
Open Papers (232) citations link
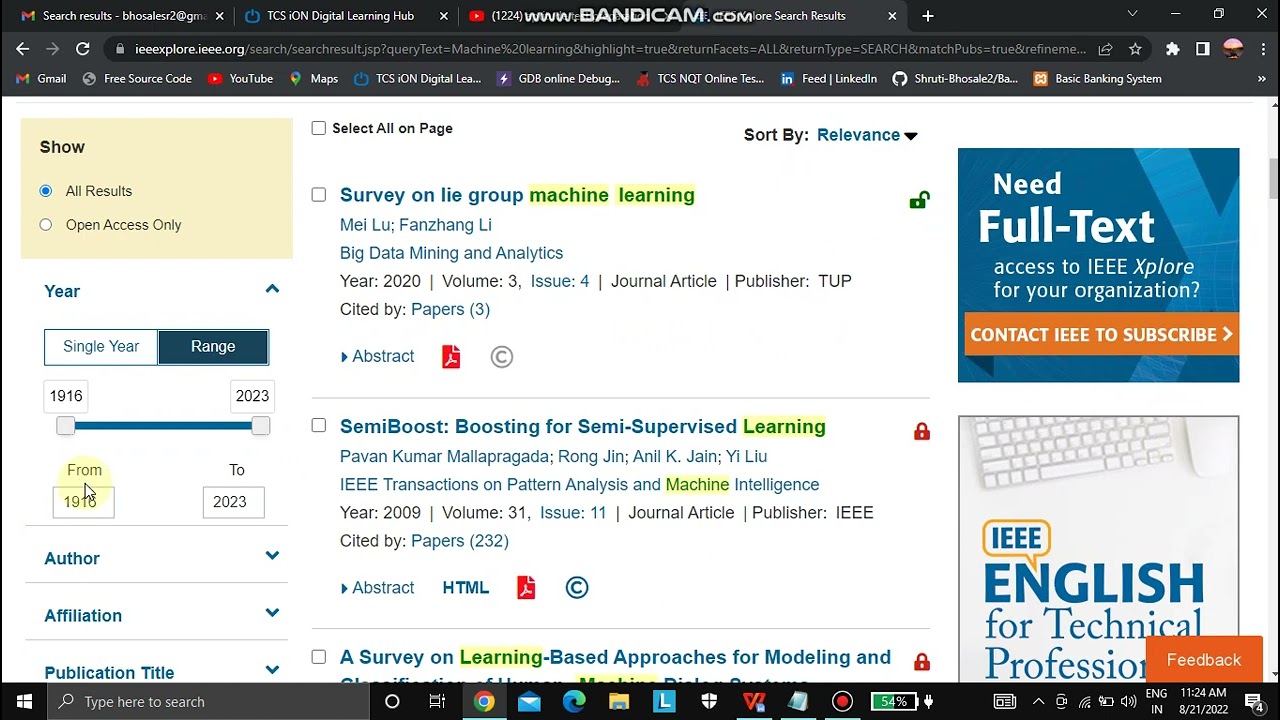460,541
